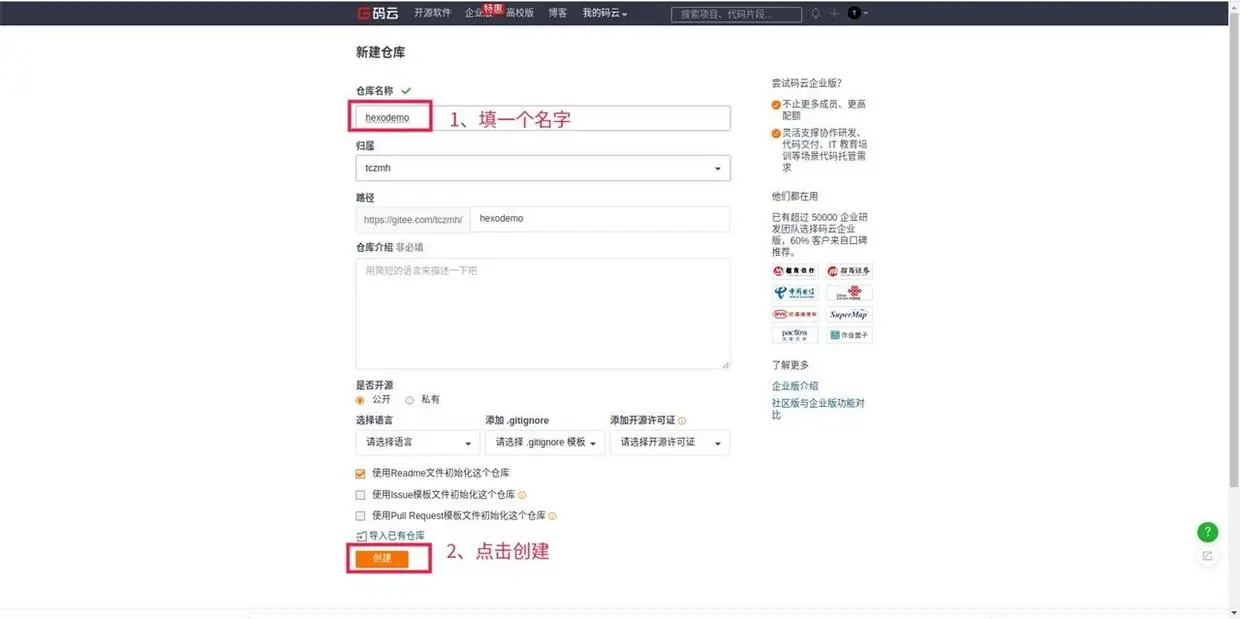Click the info icon beside Pull Request模板 option
Screen dimensions: 1240x619
click(x=552, y=516)
